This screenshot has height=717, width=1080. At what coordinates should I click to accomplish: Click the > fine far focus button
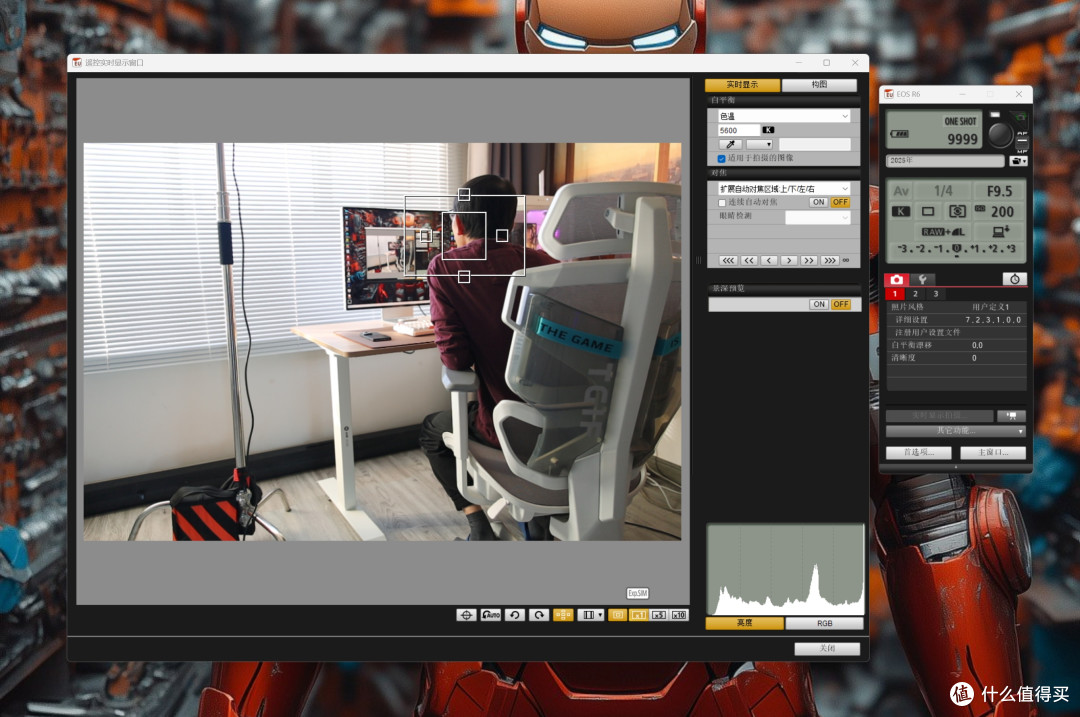(x=789, y=260)
